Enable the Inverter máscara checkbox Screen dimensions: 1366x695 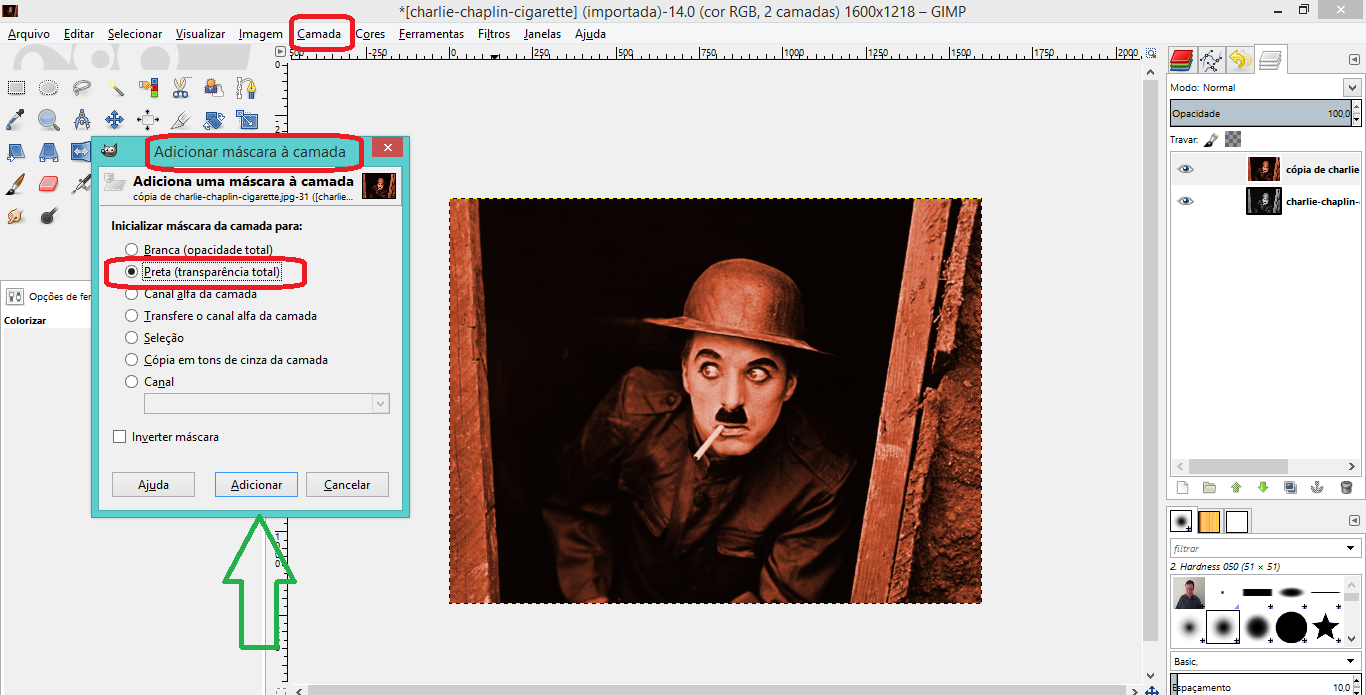[x=120, y=437]
